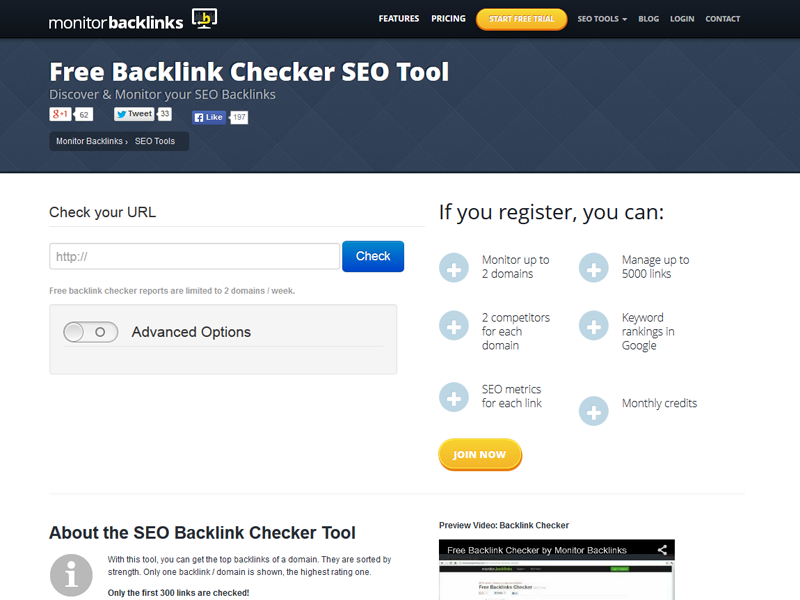Click the Start Free Trial button
Screen dimensions: 800x600
point(521,19)
